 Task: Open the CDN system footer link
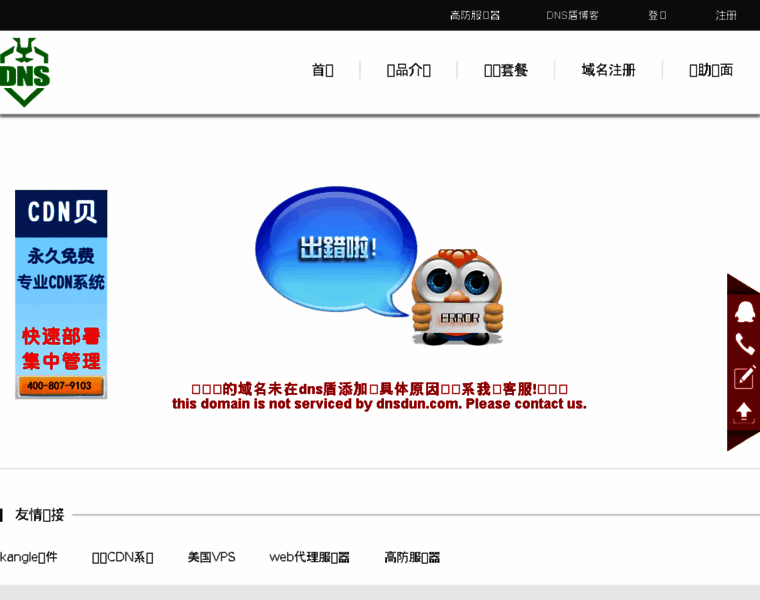click(x=123, y=557)
